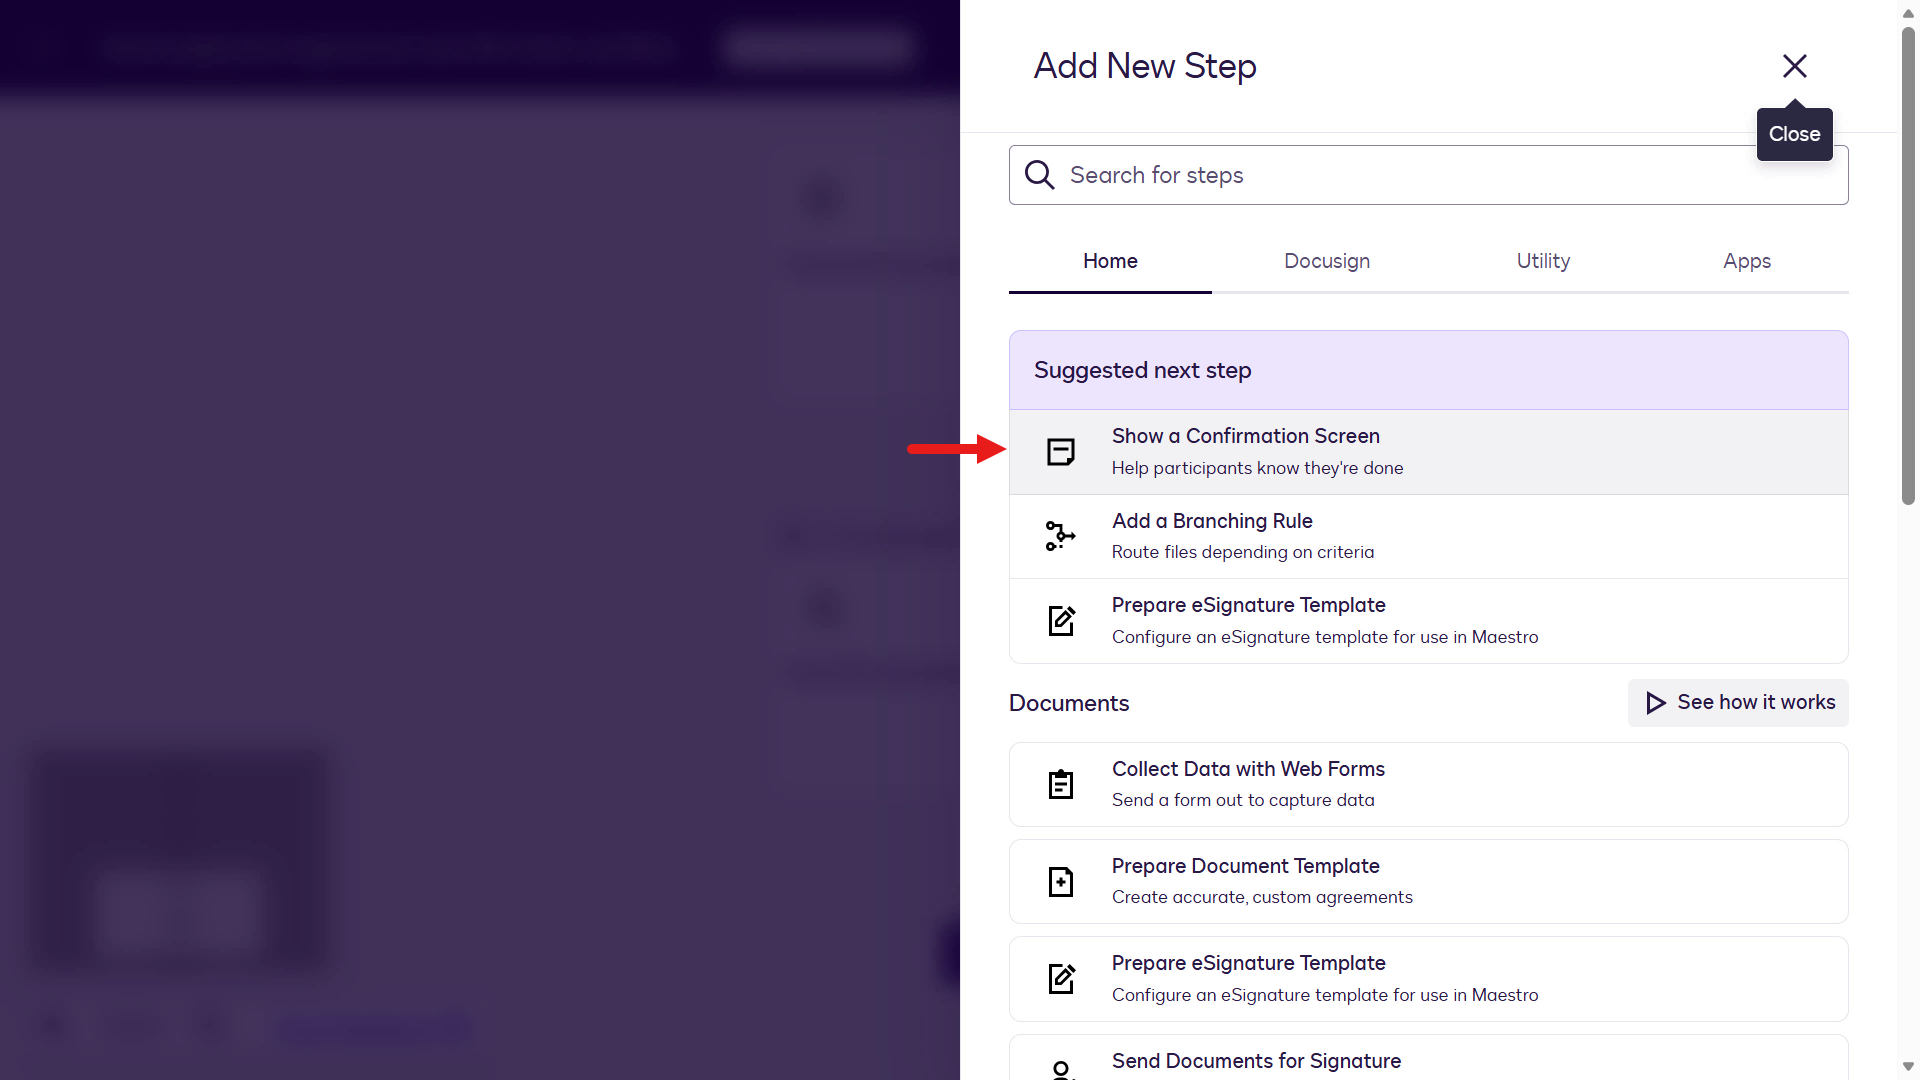Click the Add a Branching Rule icon
Image resolution: width=1920 pixels, height=1080 pixels.
1061,536
